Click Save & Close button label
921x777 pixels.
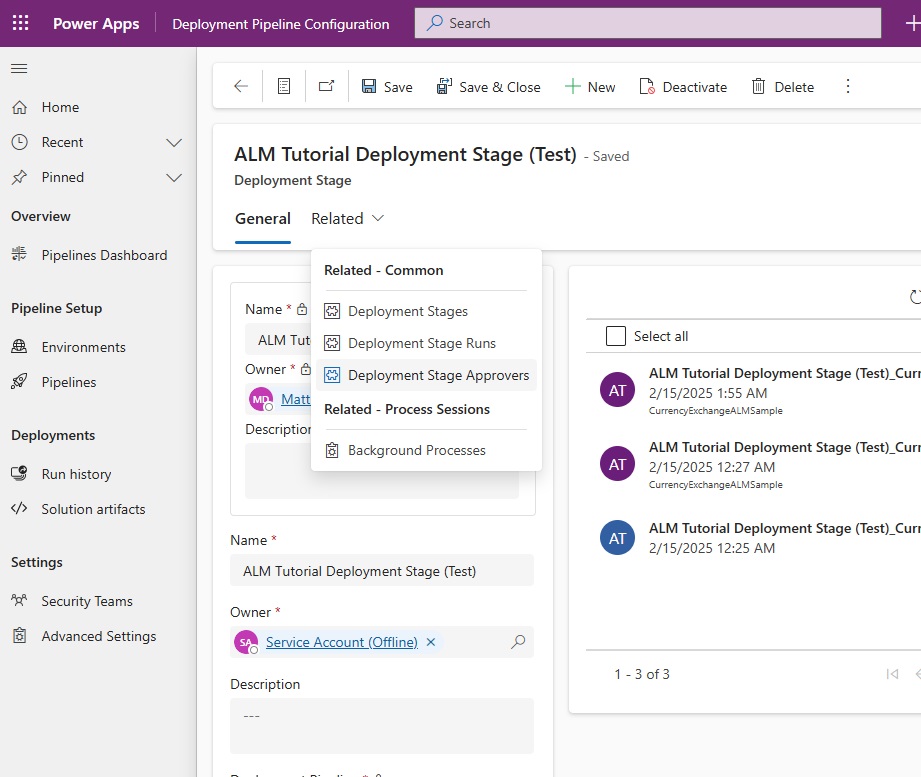click(x=500, y=87)
